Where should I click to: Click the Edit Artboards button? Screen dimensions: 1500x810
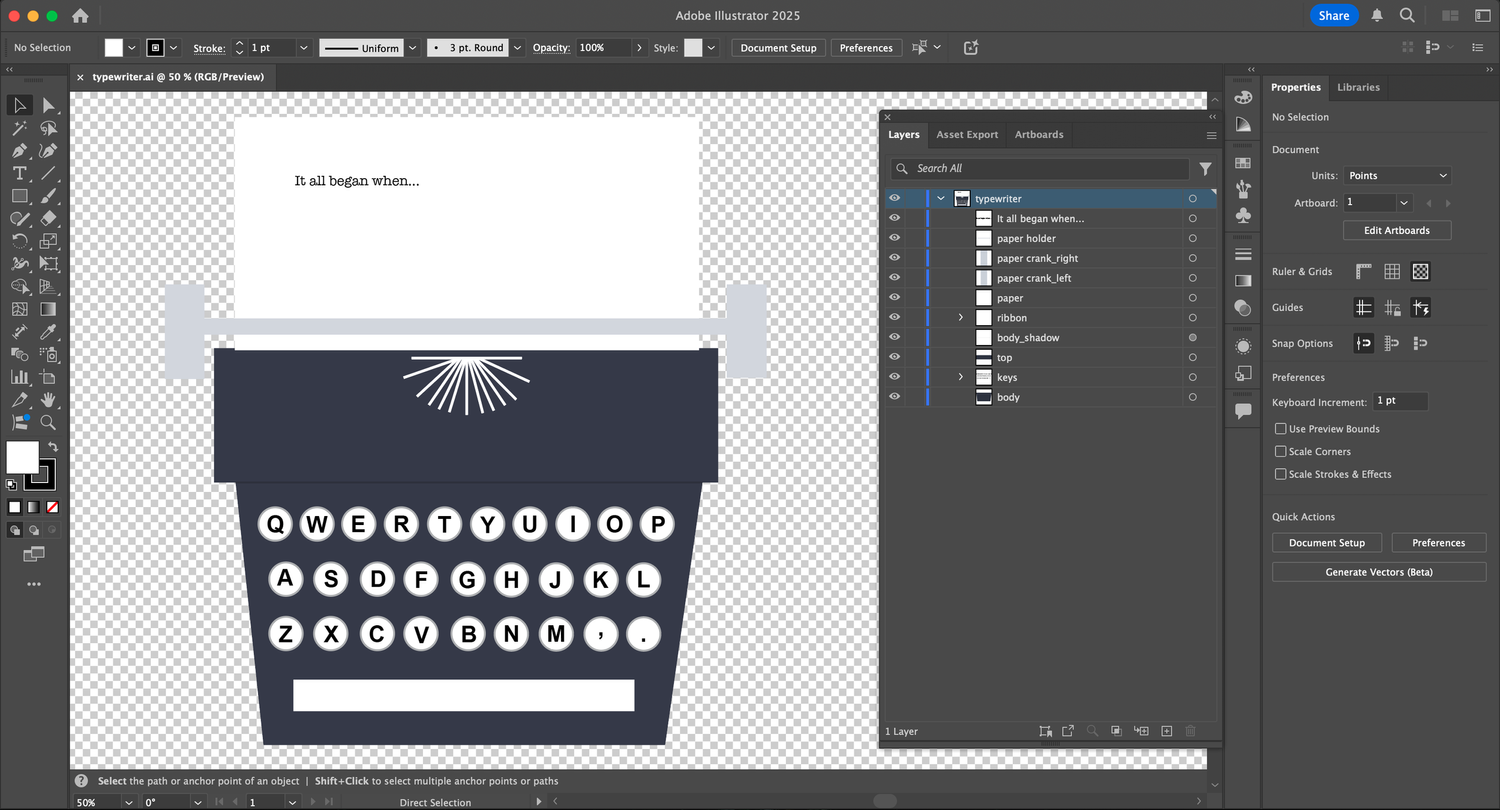1397,231
